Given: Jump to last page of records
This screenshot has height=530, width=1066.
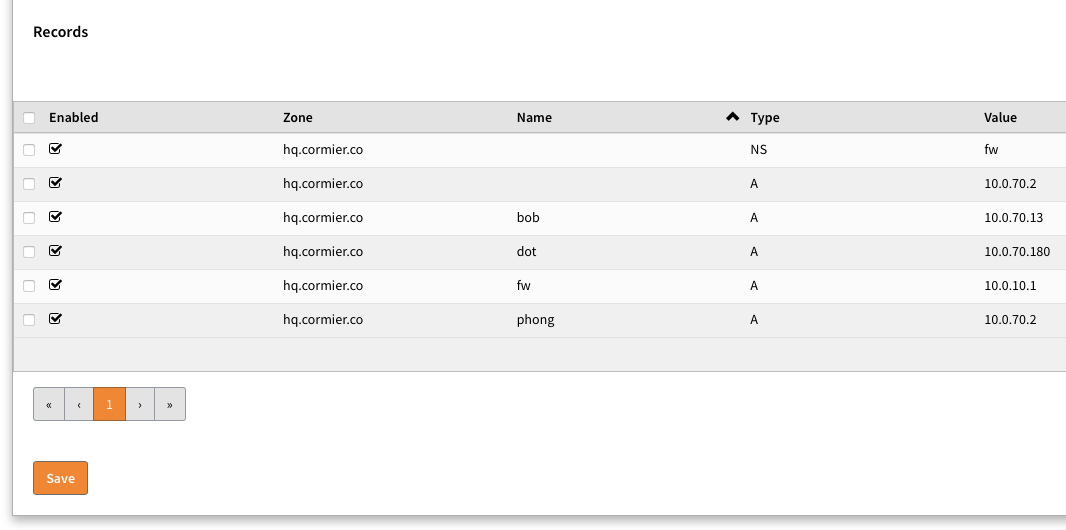Looking at the screenshot, I should coord(170,404).
